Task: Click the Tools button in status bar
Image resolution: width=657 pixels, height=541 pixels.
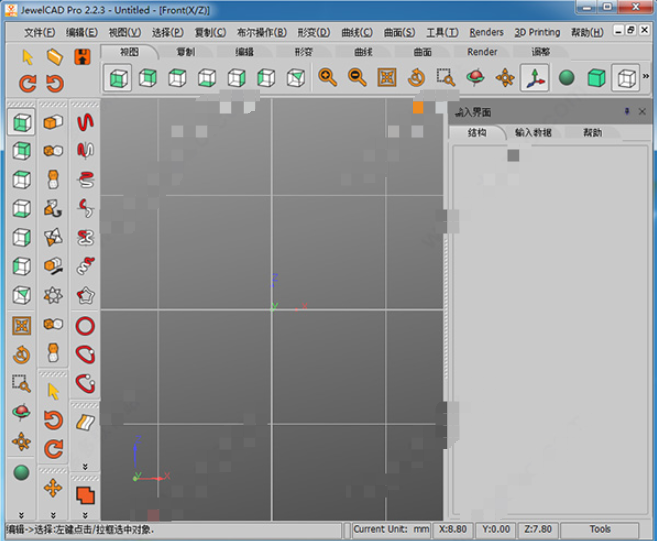Action: pos(600,529)
